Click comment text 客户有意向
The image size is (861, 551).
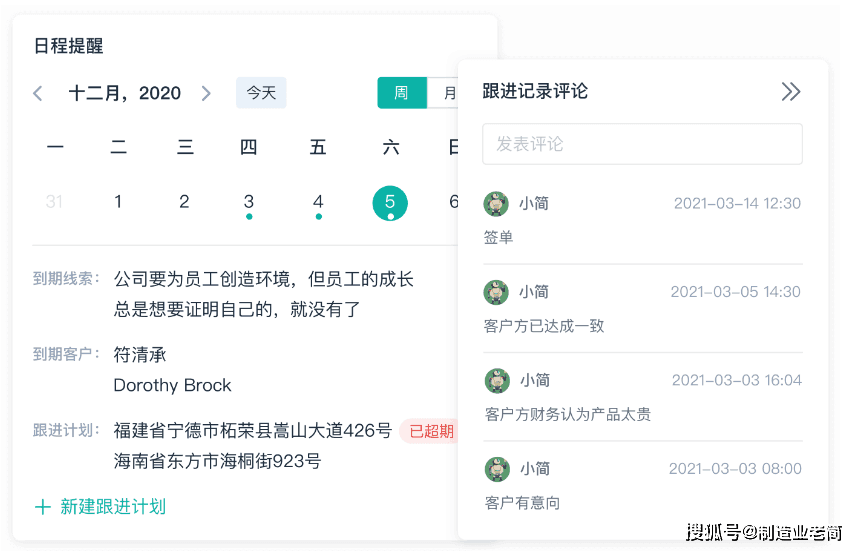pyautogui.click(x=522, y=503)
